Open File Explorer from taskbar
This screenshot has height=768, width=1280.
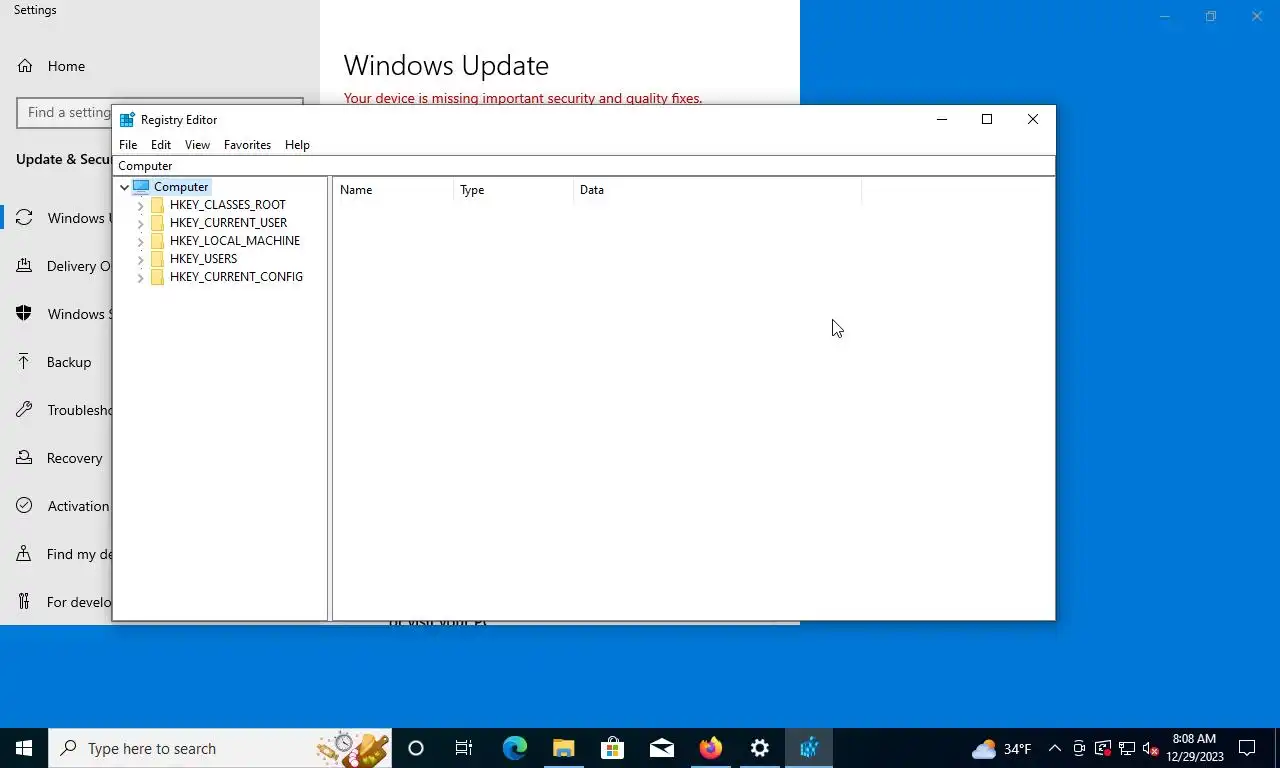click(563, 748)
